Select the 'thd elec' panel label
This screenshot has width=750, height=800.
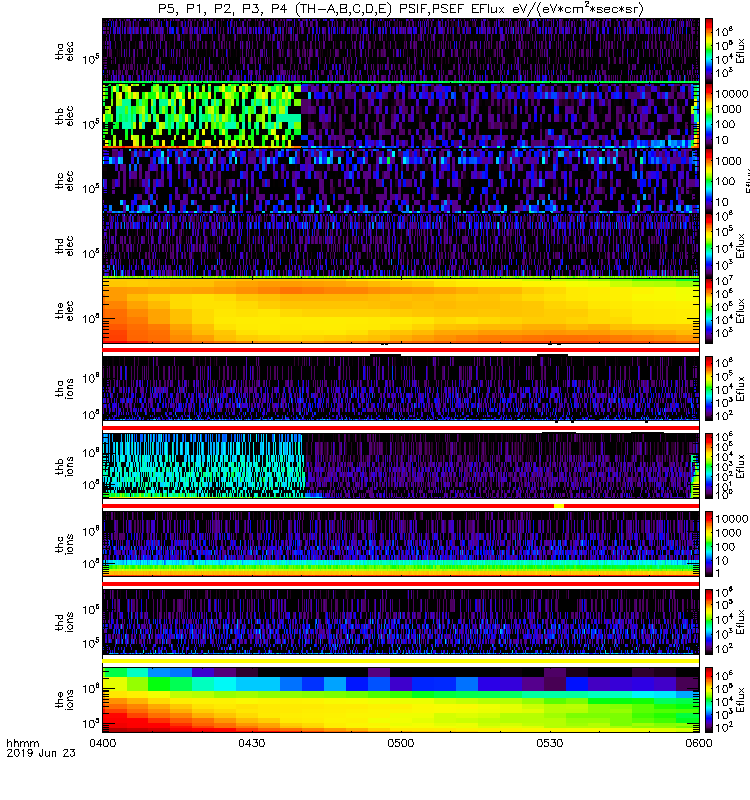[65, 245]
